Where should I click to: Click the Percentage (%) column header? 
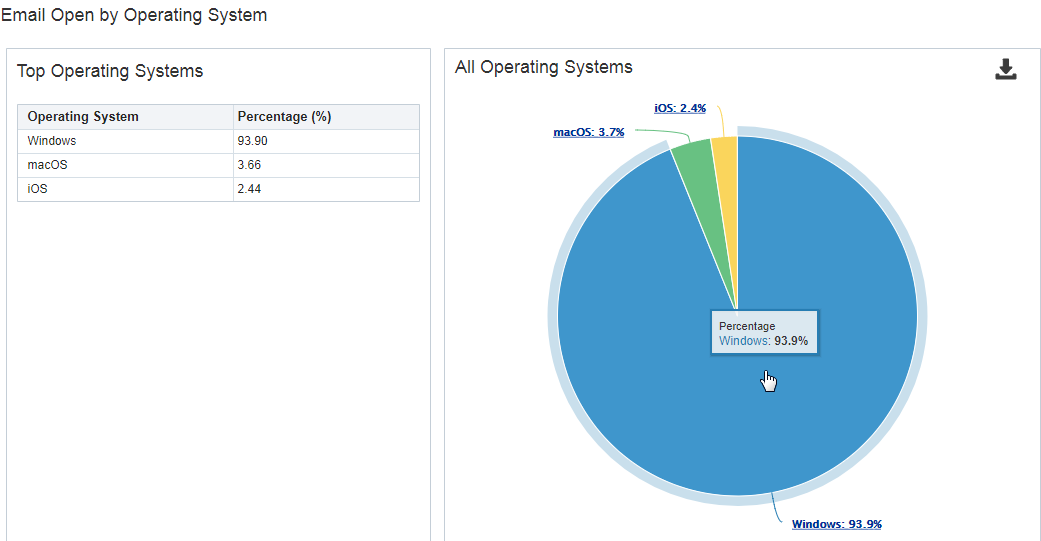[x=284, y=117]
